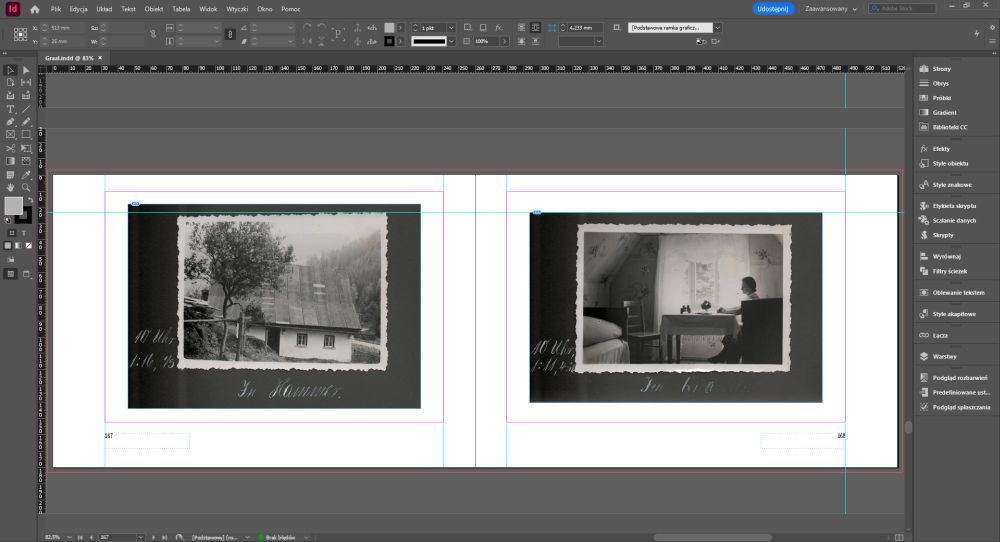Select the Zoom magnifier tool
Viewport: 1000px width, 542px height.
coord(26,187)
